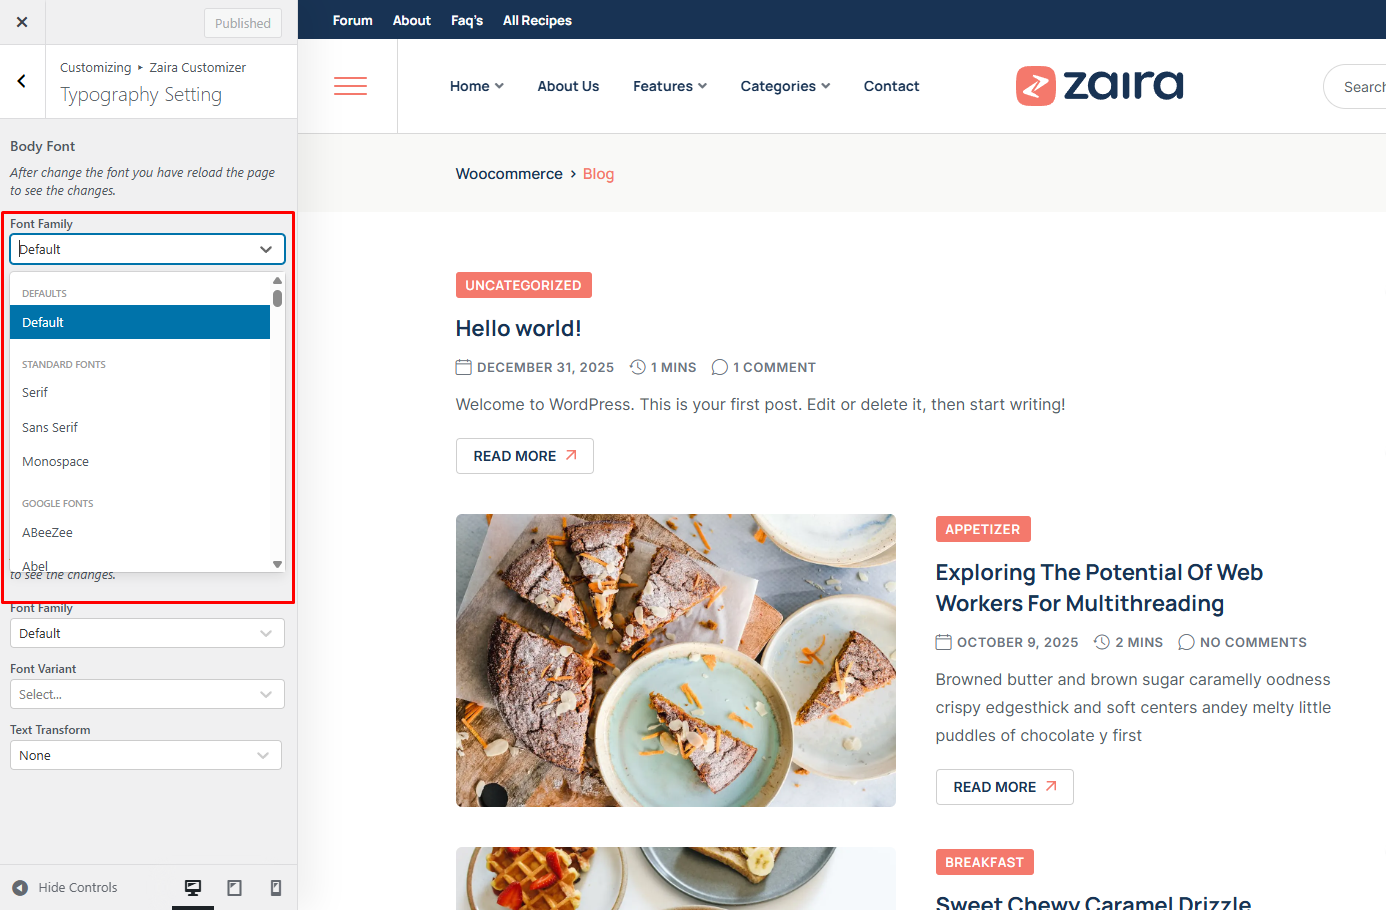Screen dimensions: 1386x910
Task: Click the font list scrollbar down arrow
Action: 277,565
